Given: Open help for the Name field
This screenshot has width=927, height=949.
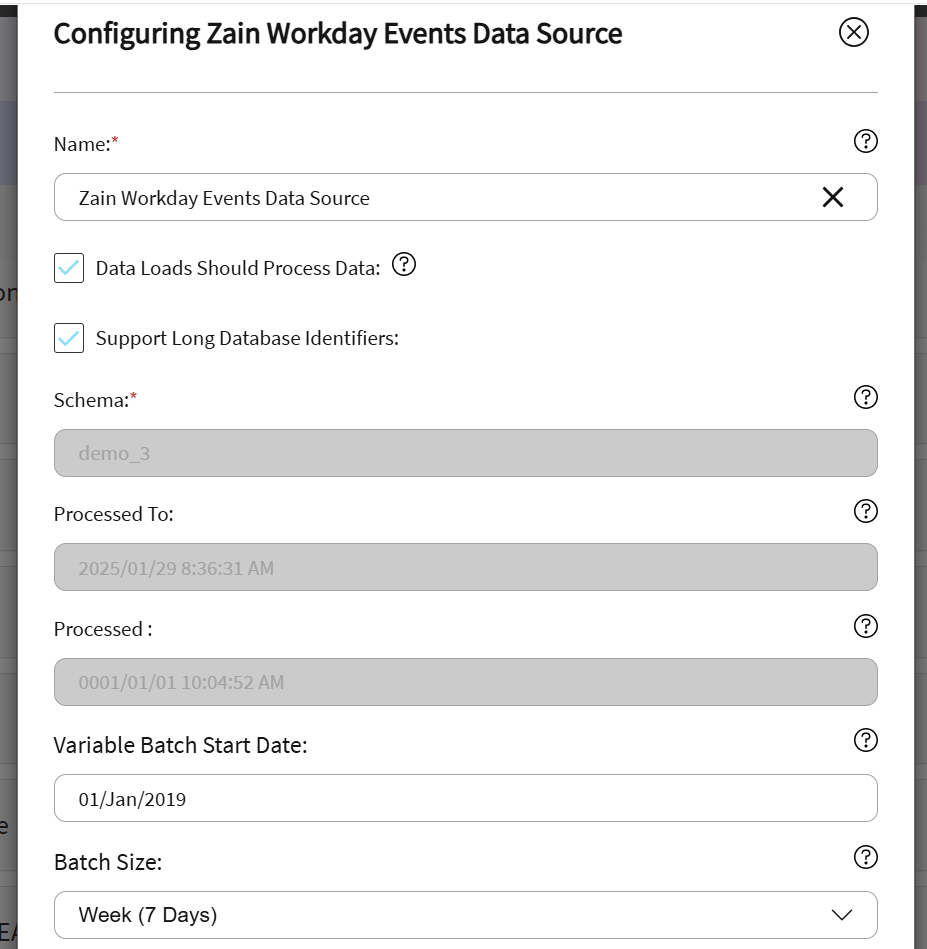Looking at the screenshot, I should pos(865,141).
